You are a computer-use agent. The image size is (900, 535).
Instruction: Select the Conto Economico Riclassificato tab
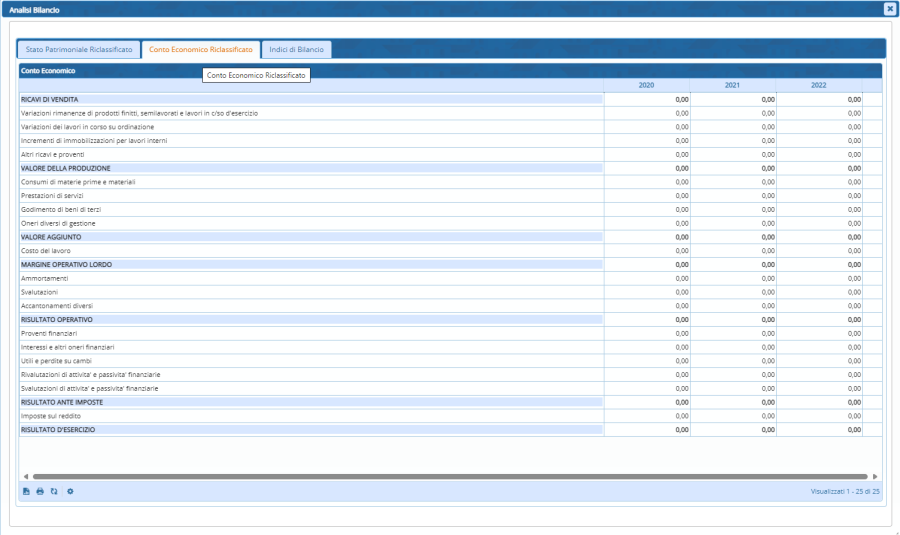click(201, 49)
